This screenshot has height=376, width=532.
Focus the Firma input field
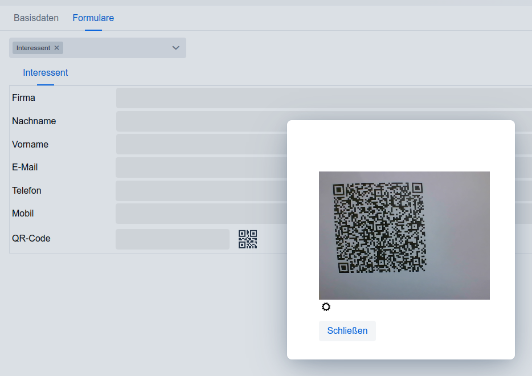[324, 98]
